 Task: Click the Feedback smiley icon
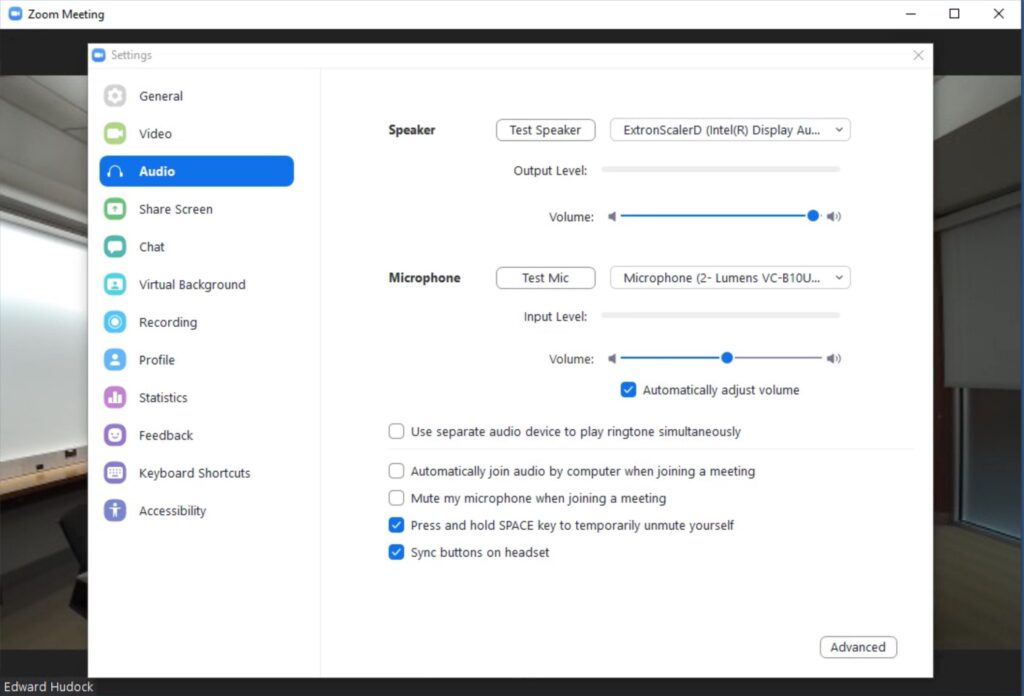[115, 435]
